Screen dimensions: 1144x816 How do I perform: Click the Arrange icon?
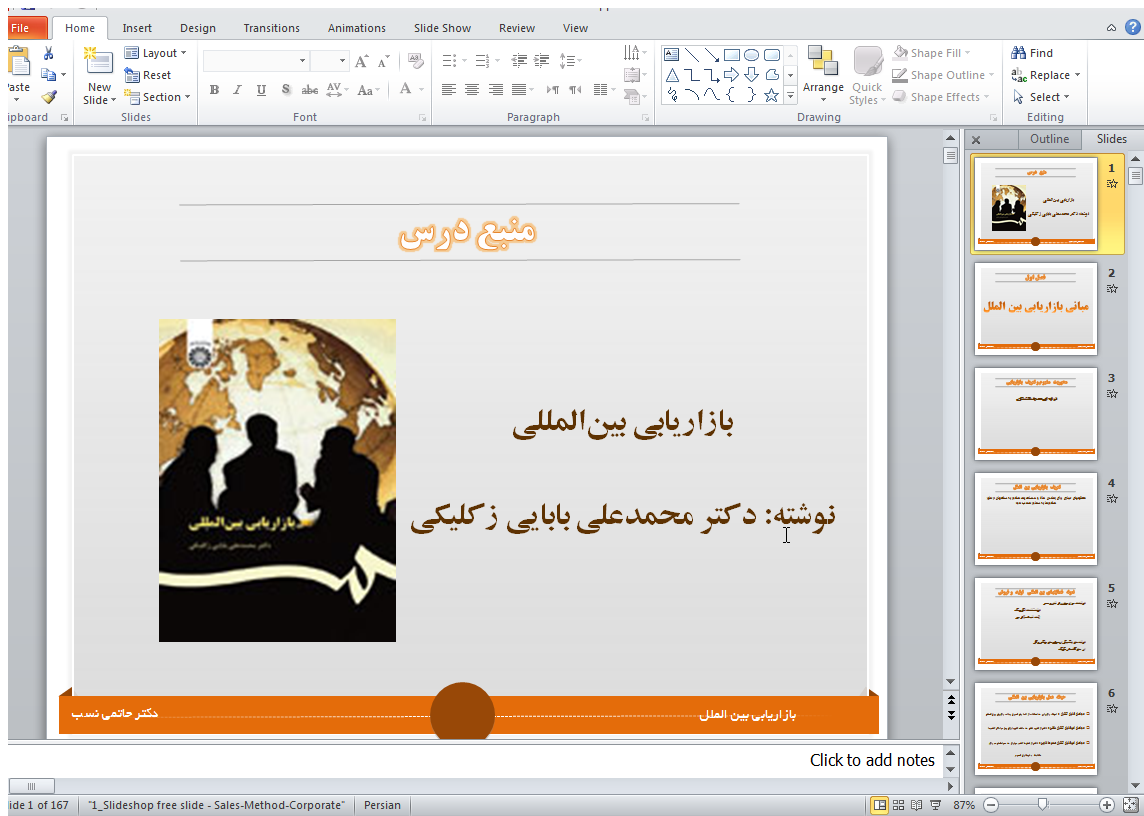point(823,61)
